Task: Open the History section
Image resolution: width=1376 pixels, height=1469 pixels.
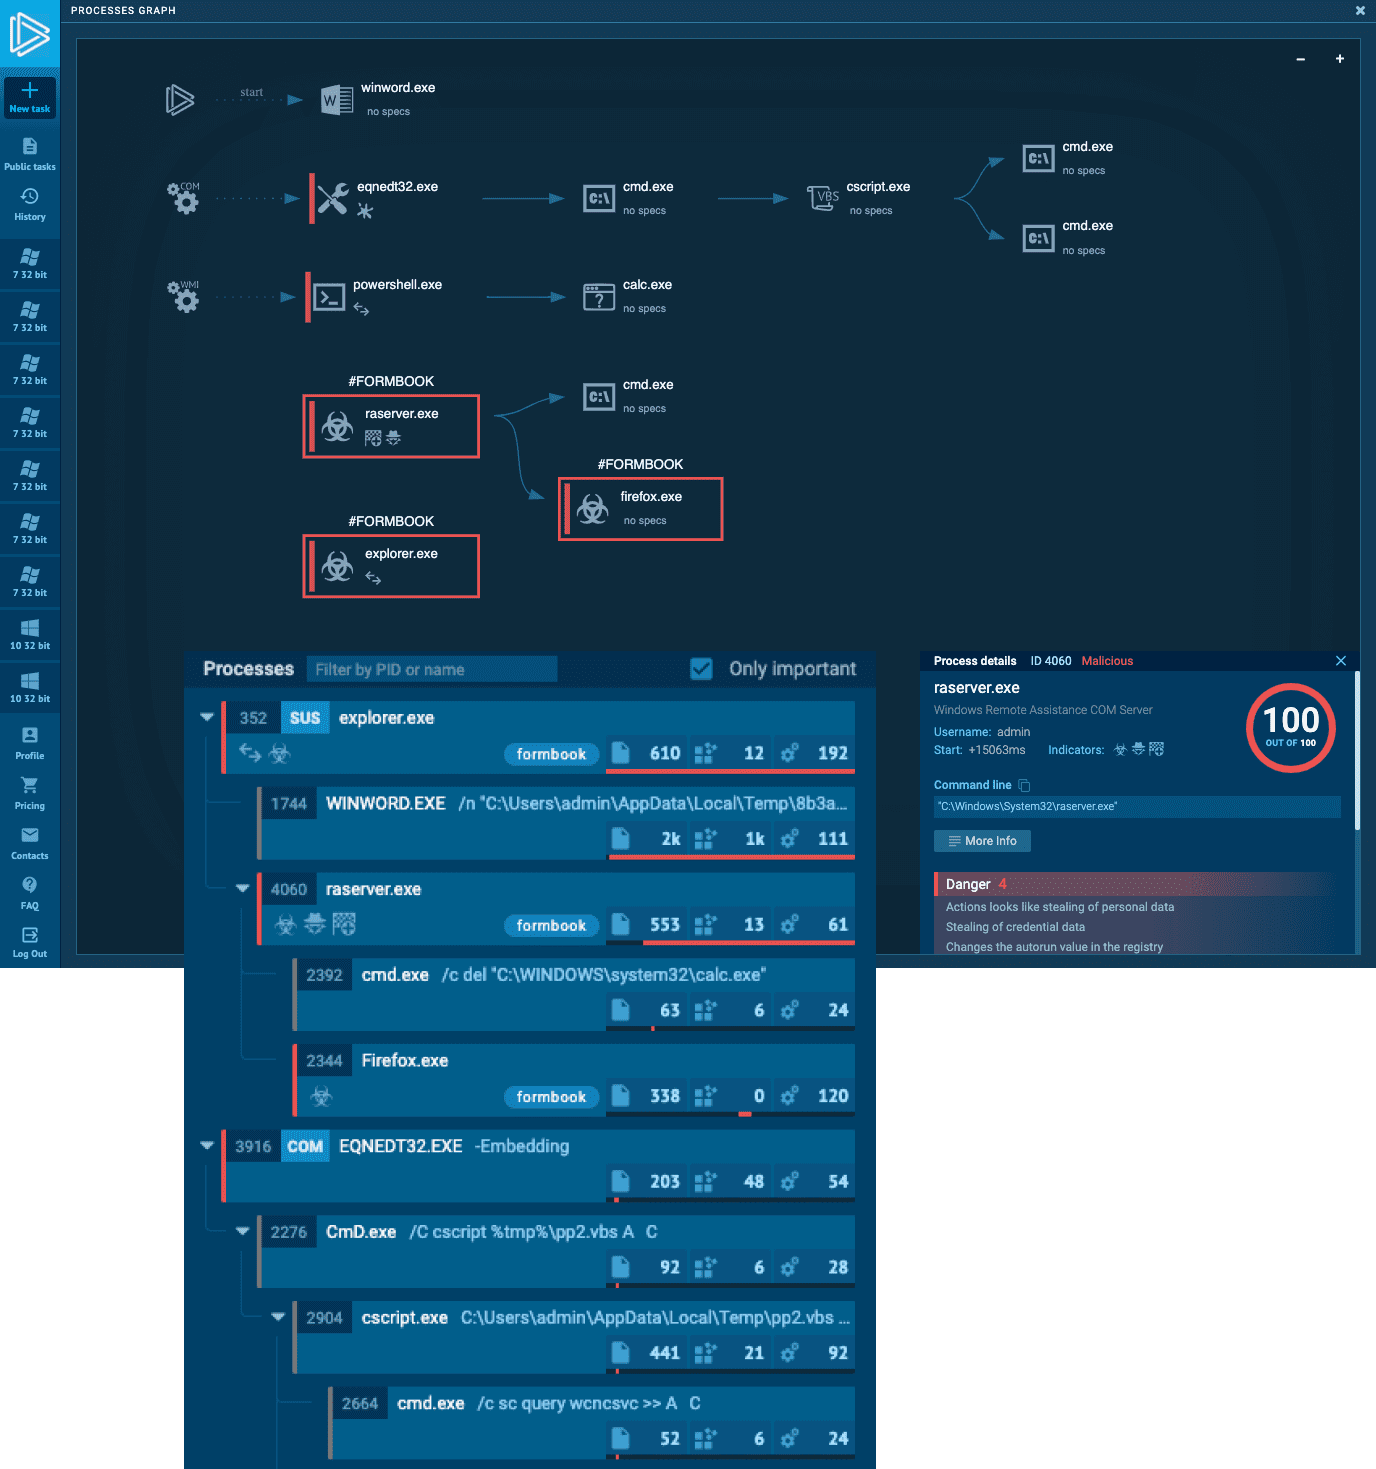Action: pos(30,204)
